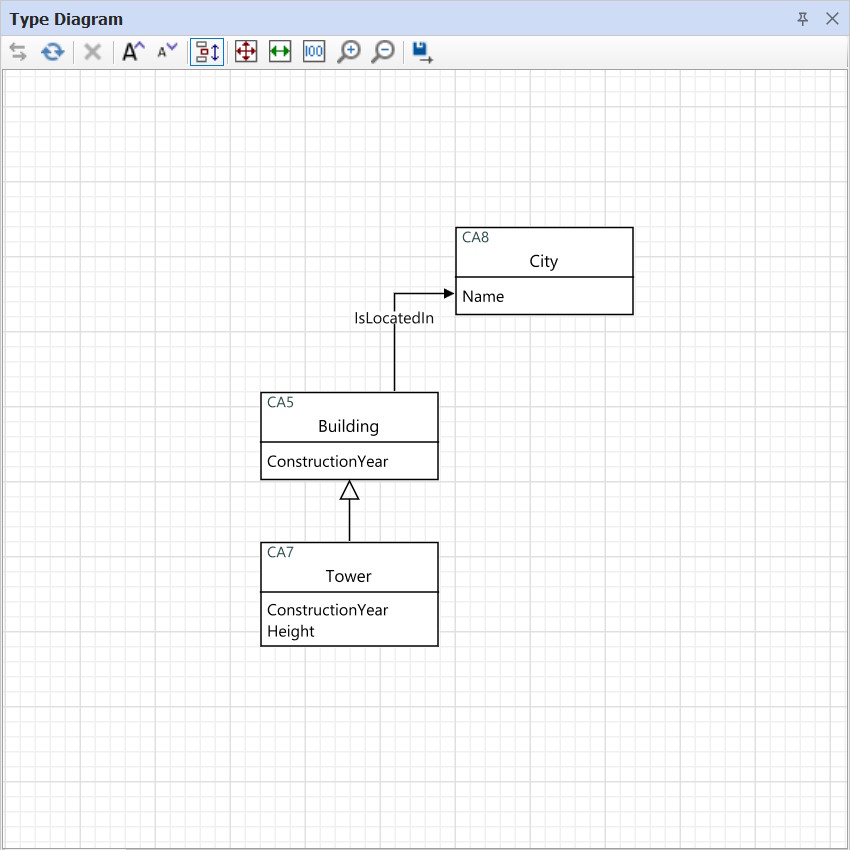The image size is (850, 850).
Task: Zoom in on the diagram
Action: (x=349, y=52)
